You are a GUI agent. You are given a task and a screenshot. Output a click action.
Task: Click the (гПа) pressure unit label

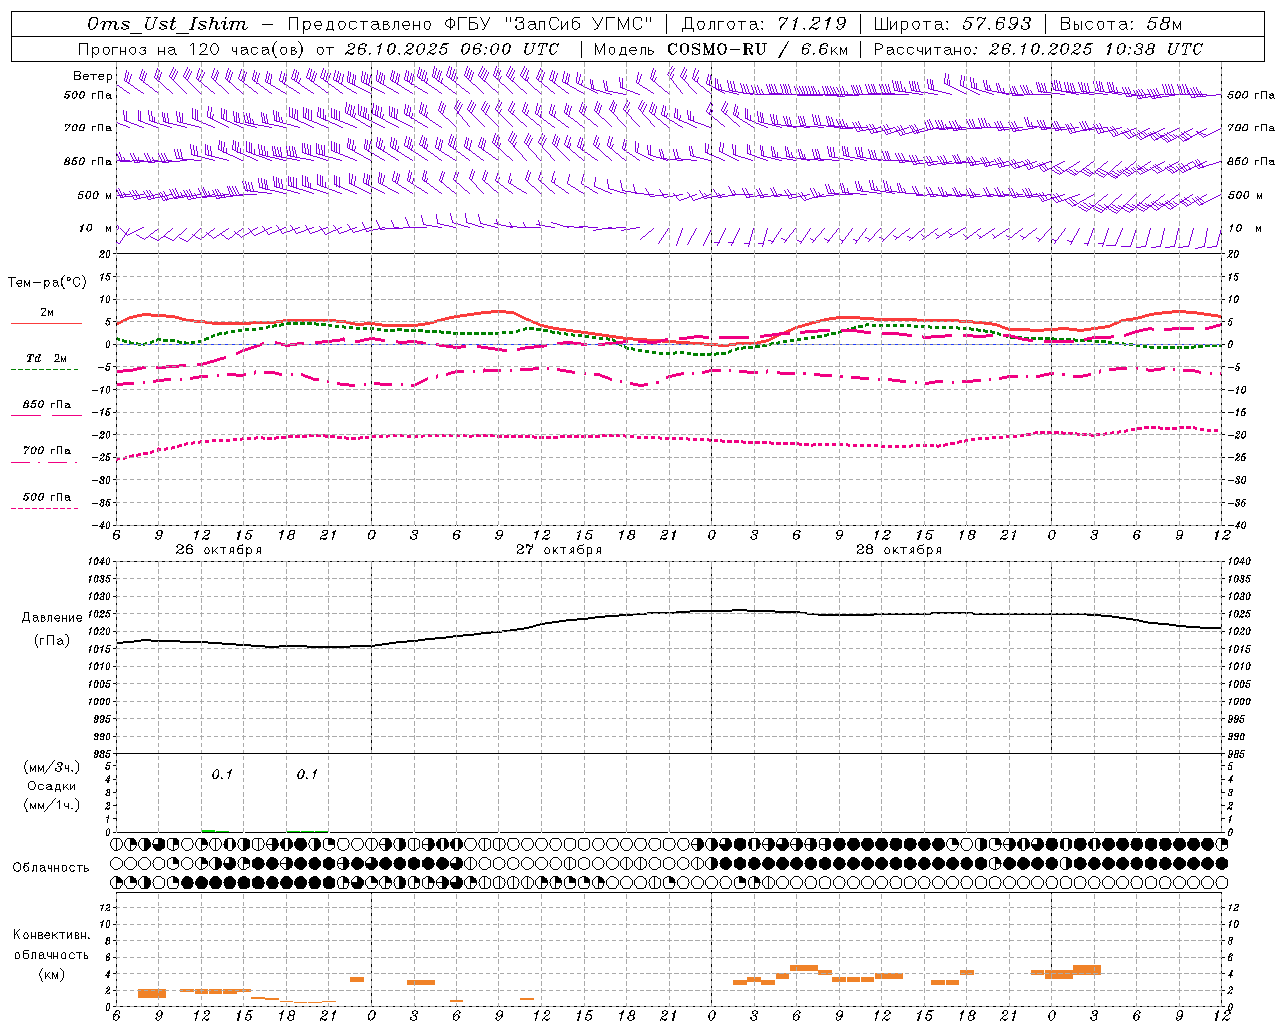[x=52, y=641]
